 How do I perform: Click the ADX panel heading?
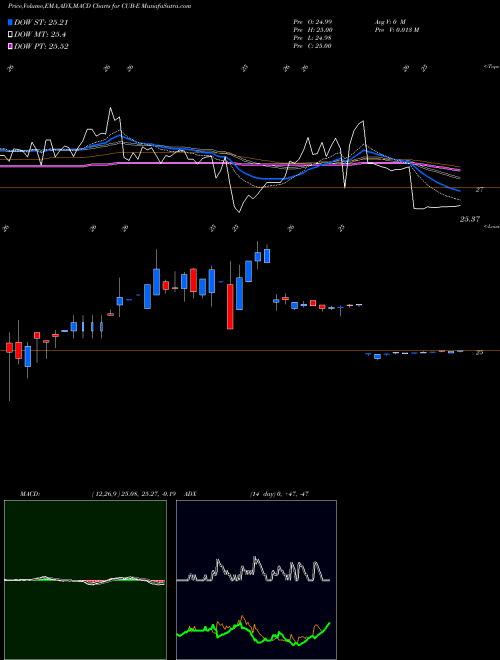pos(191,494)
